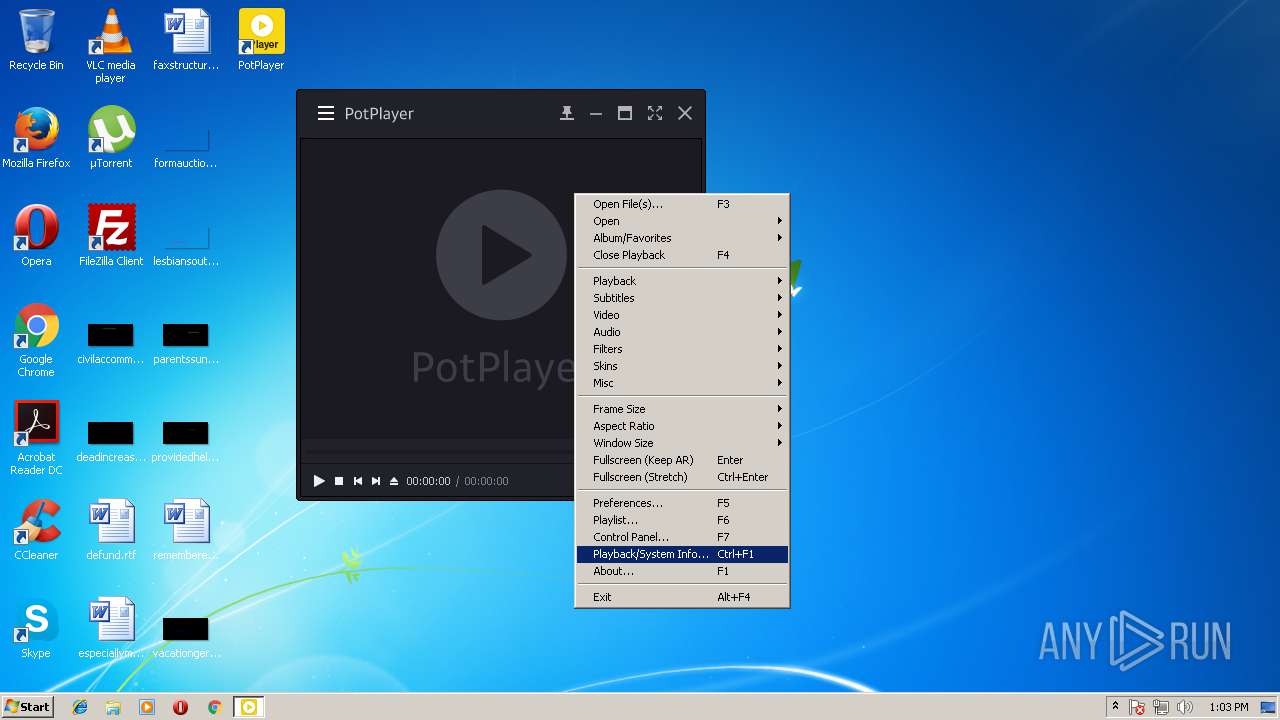
Task: Select the Google Chrome desktop icon
Action: 36,340
